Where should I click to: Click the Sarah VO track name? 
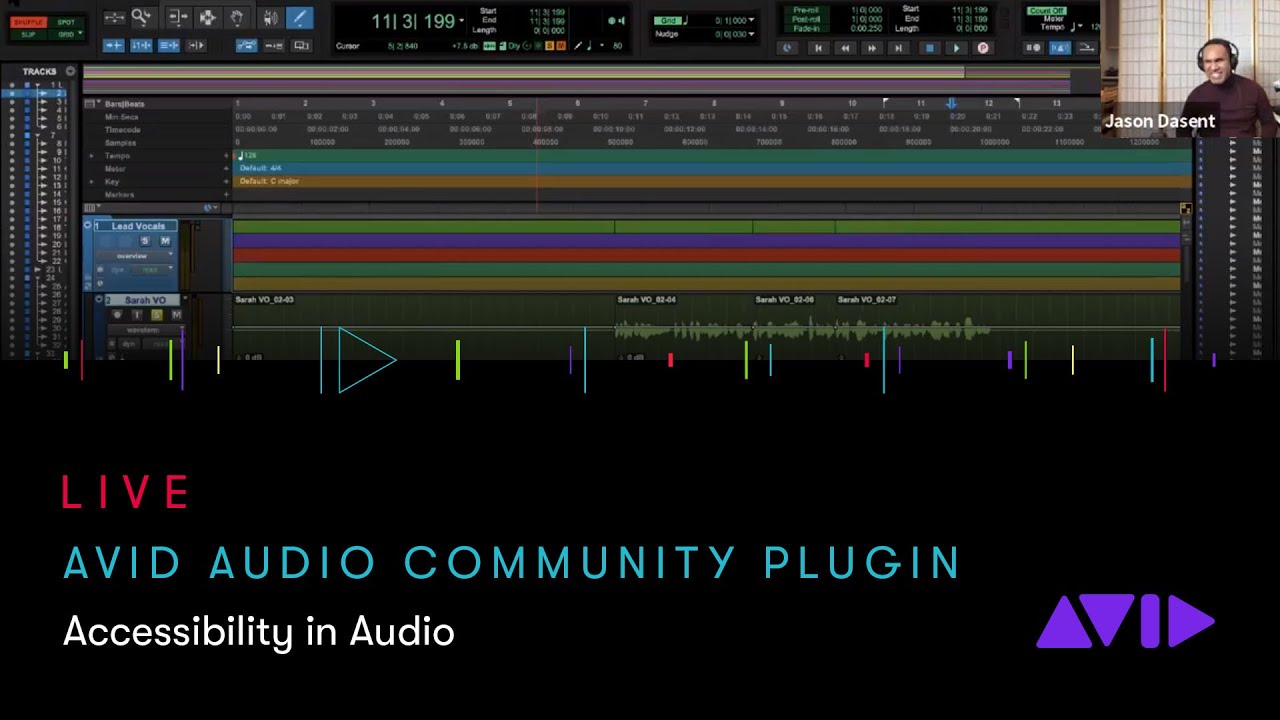[144, 300]
